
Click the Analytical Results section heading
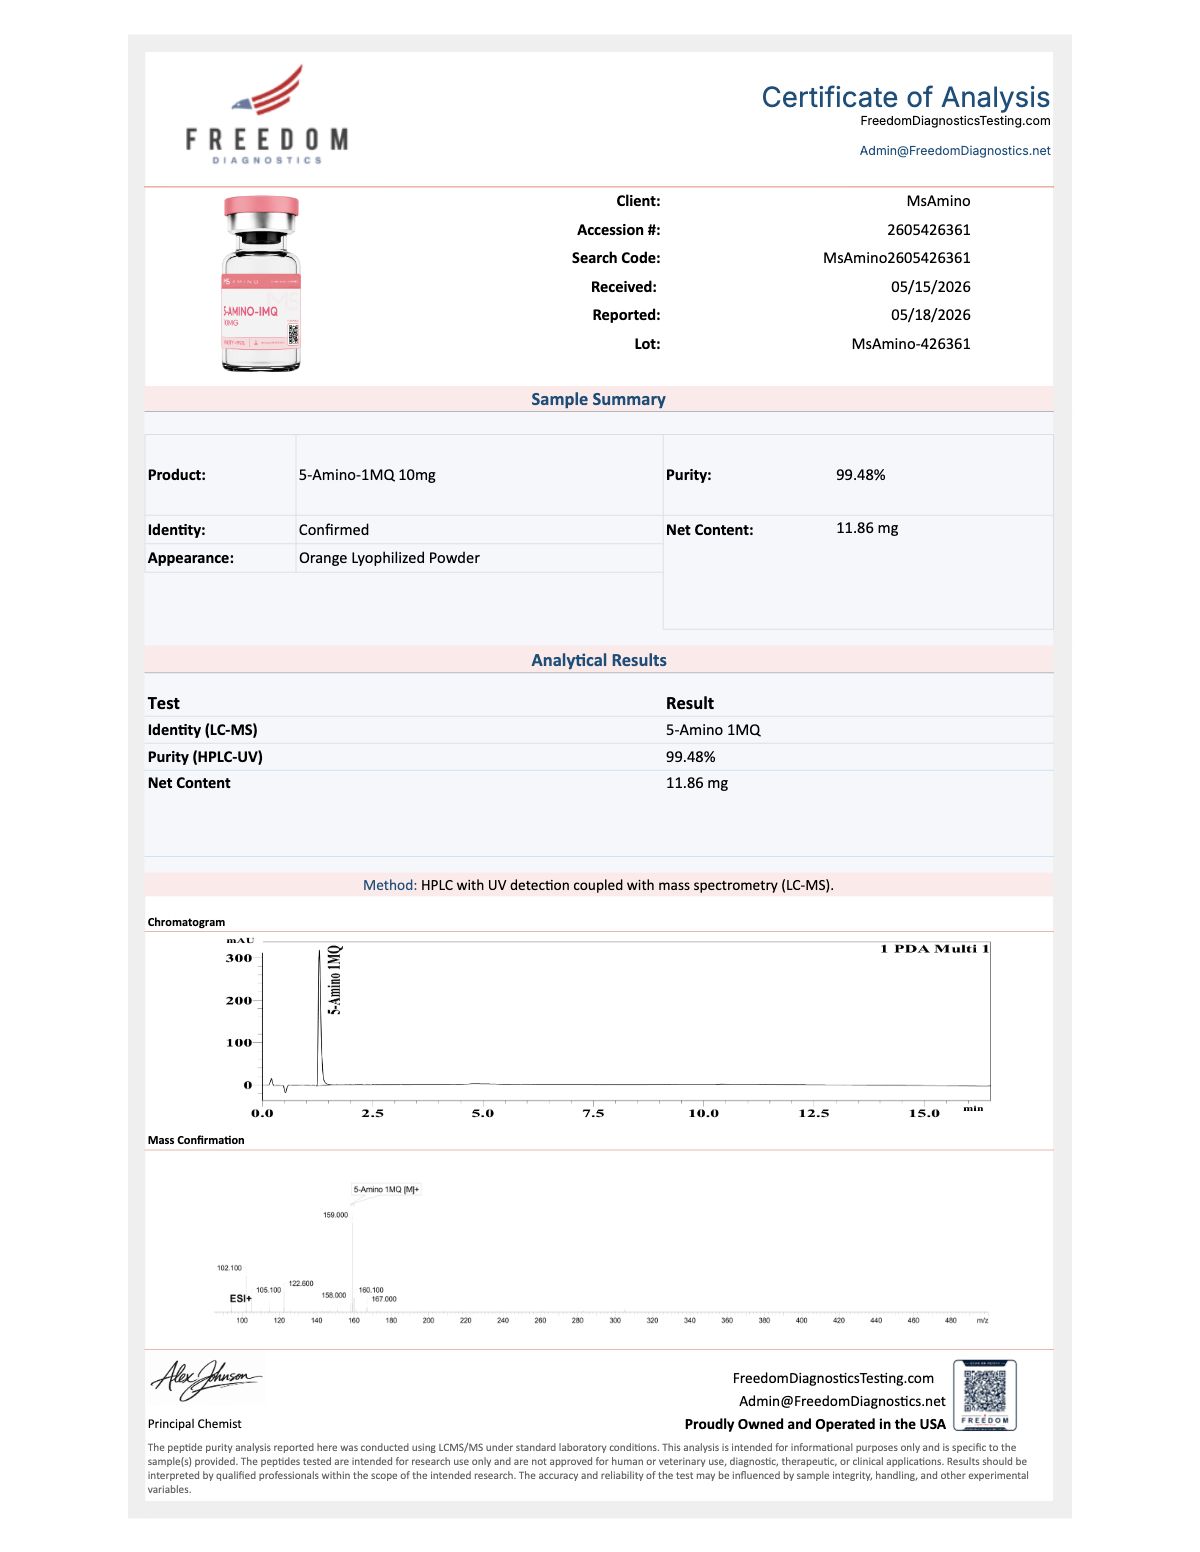[x=599, y=660]
